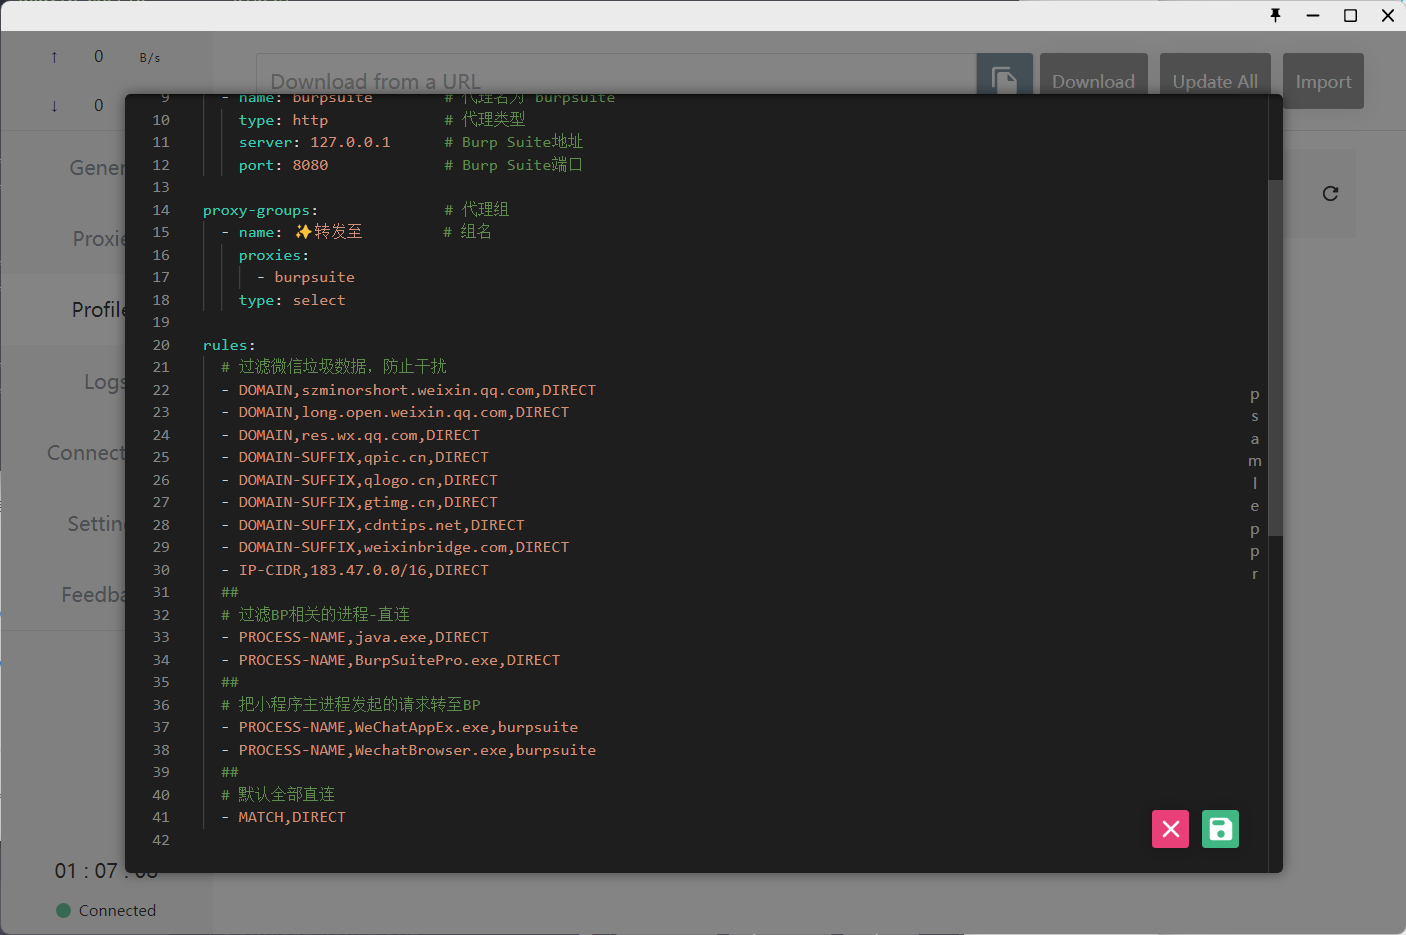Click the java.exe PROCESS-NAME rule
Image resolution: width=1406 pixels, height=935 pixels.
point(355,637)
